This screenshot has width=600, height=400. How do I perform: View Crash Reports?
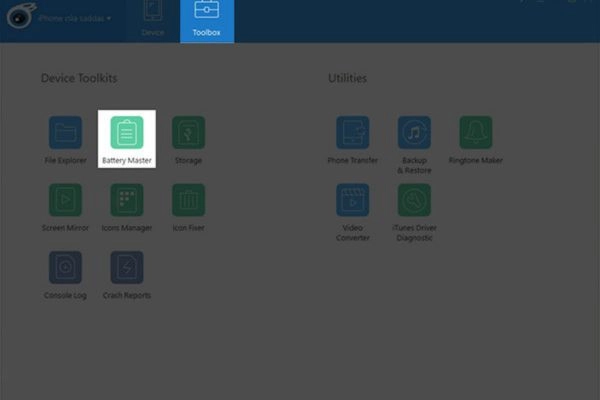click(x=127, y=268)
